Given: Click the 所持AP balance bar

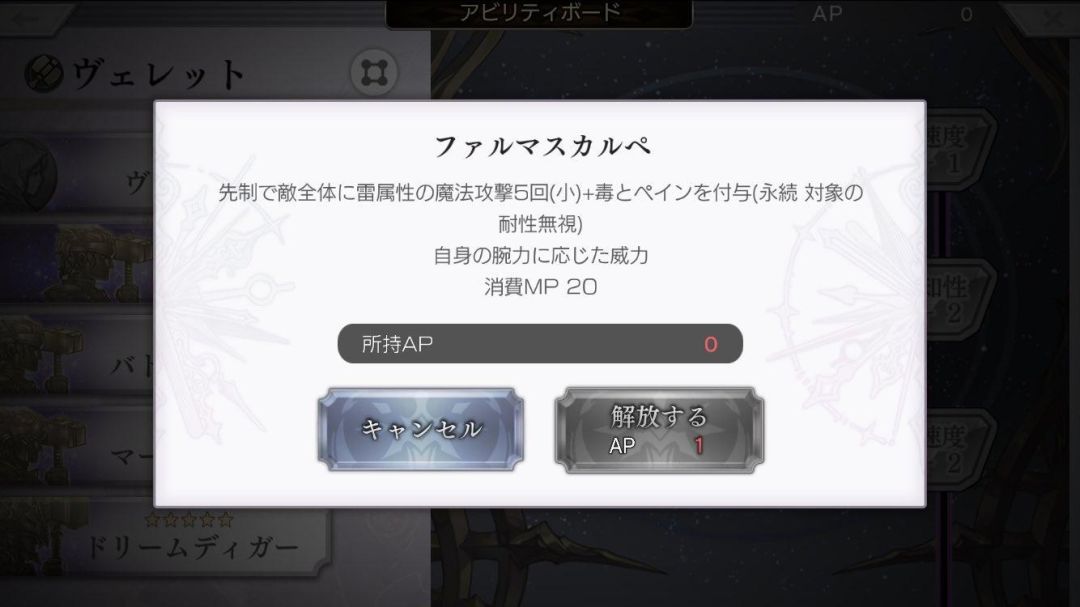Looking at the screenshot, I should coord(540,344).
